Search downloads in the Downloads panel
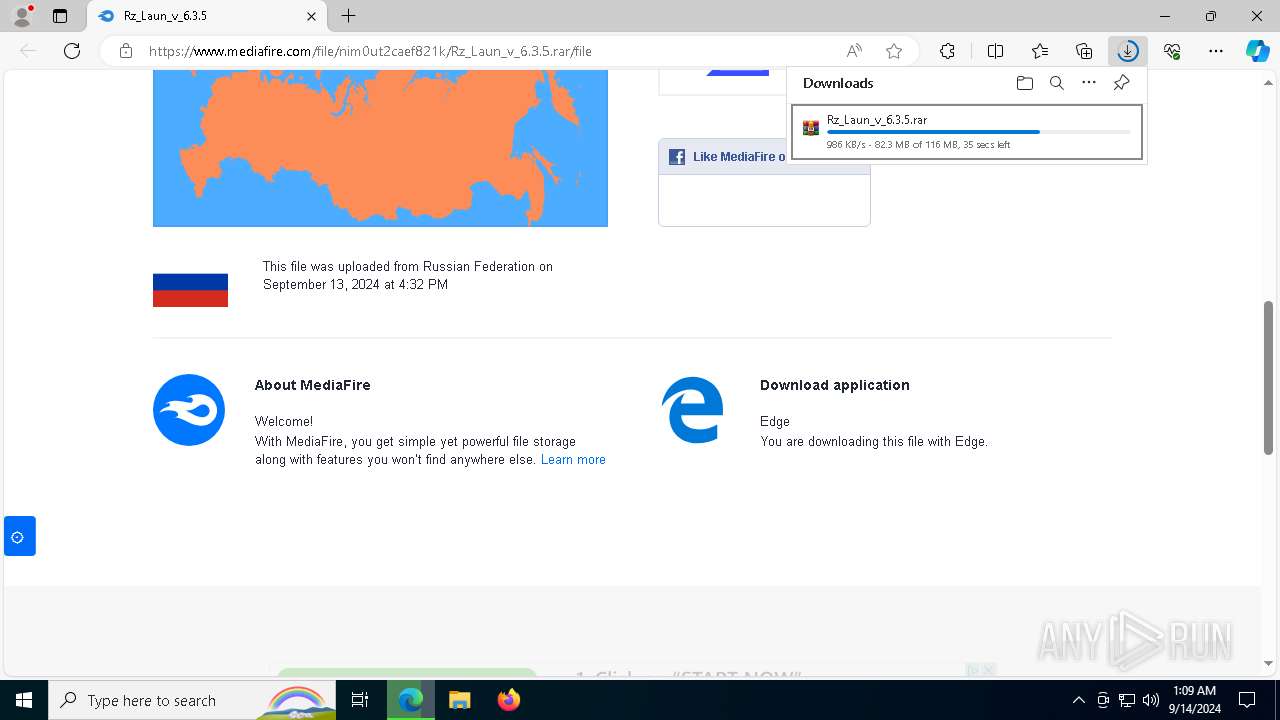 (x=1056, y=83)
